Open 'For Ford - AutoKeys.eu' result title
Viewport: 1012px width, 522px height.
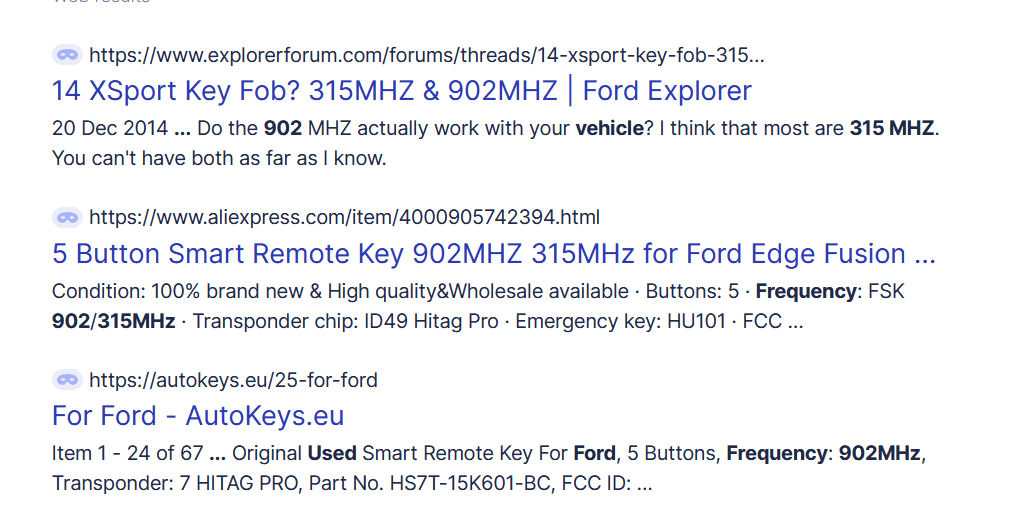pos(198,416)
